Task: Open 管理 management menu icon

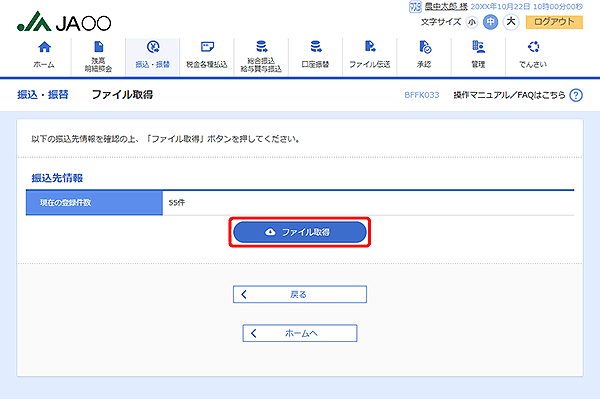Action: tap(478, 46)
